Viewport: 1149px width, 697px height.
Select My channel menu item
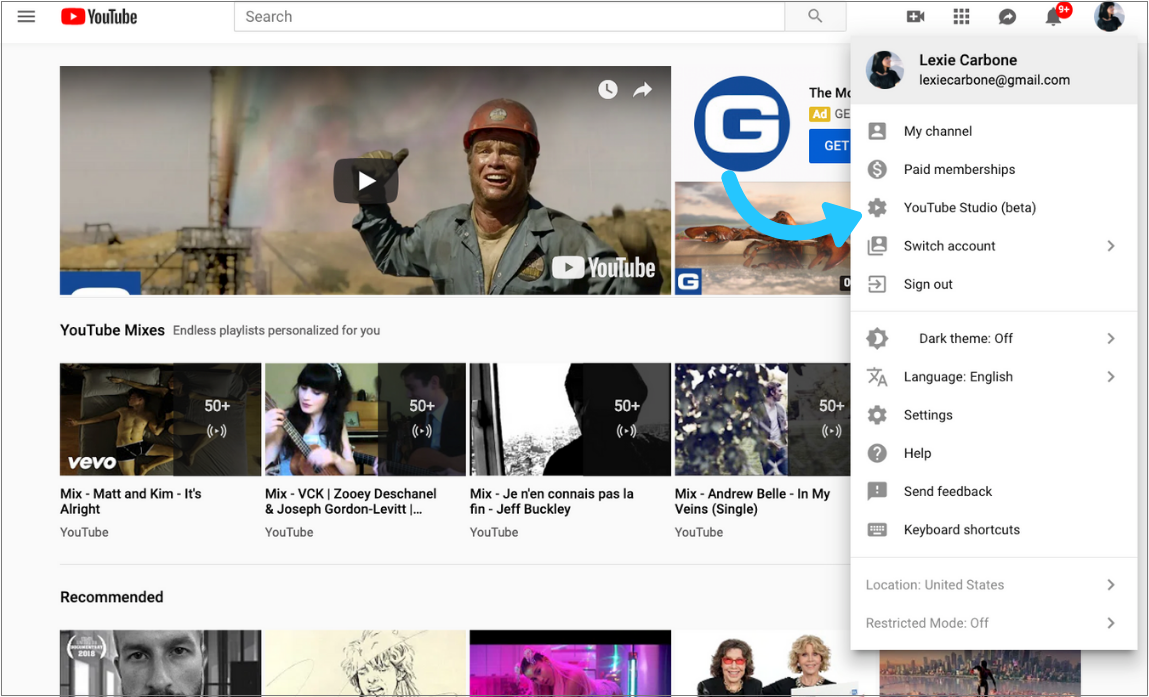click(x=994, y=131)
